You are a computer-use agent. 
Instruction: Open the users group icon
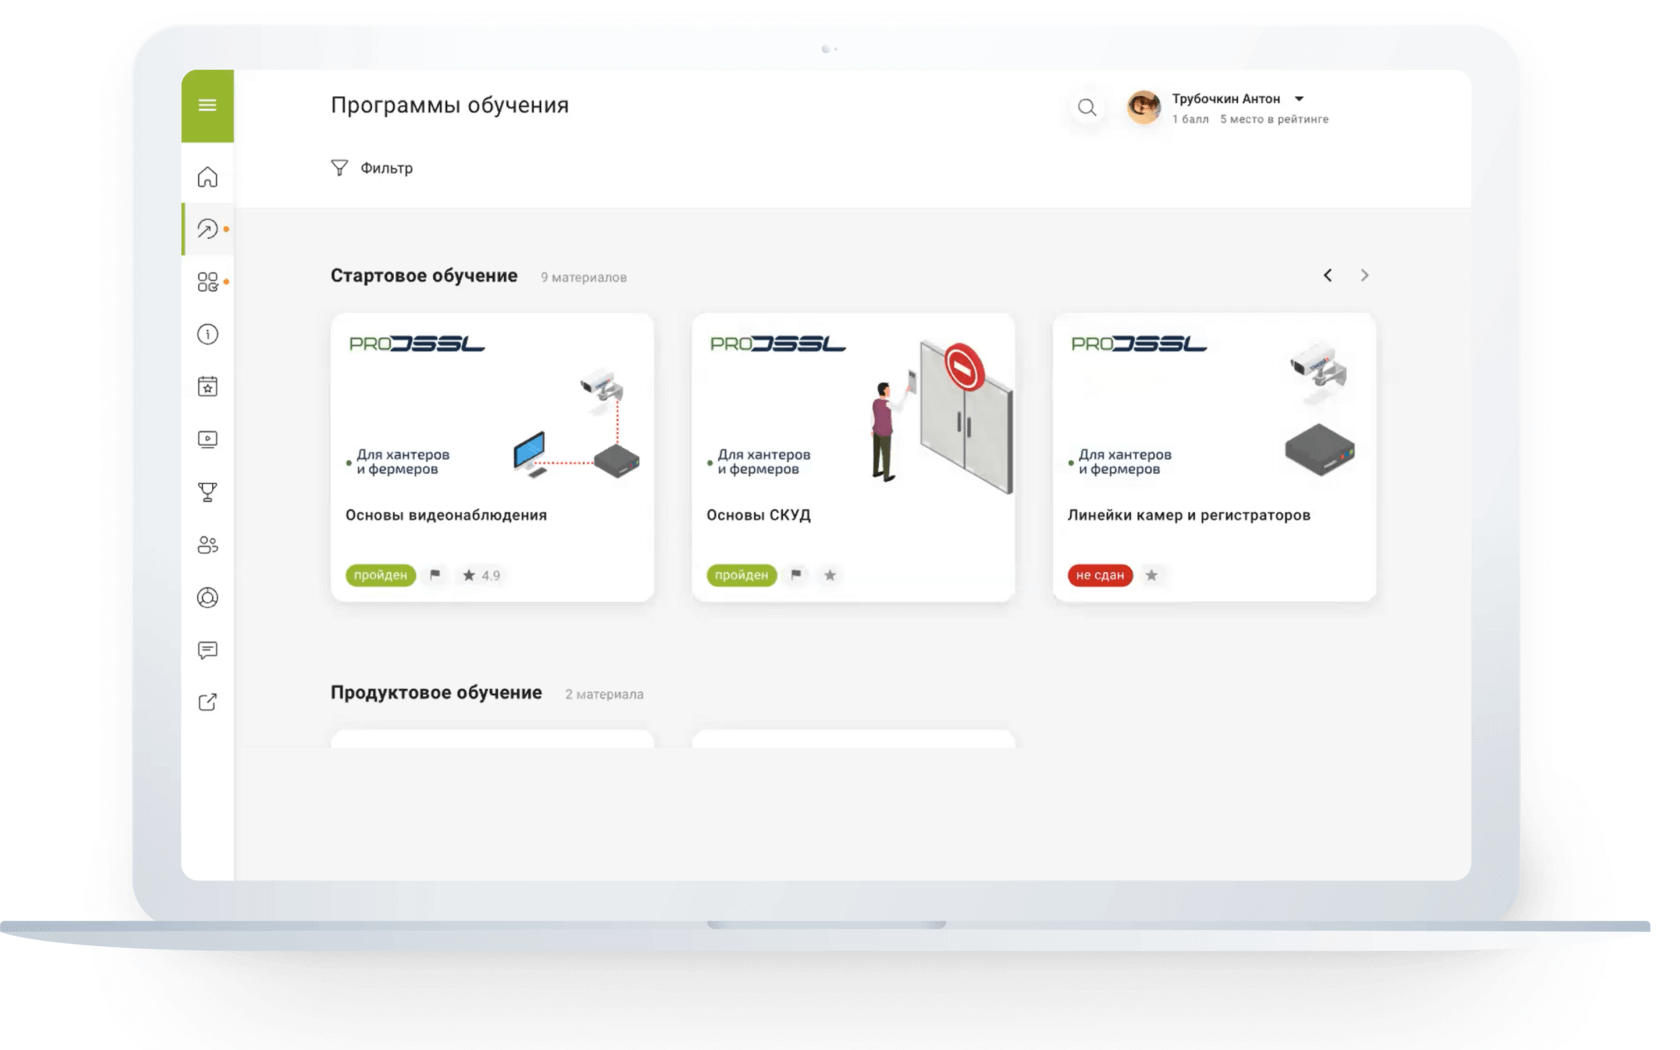click(207, 545)
